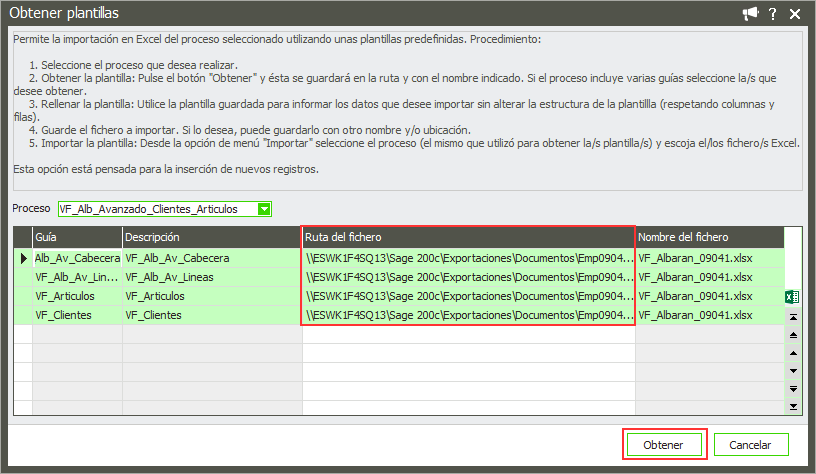Image resolution: width=816 pixels, height=474 pixels.
Task: Click the VF_Clientes guide cell
Action: 77,315
